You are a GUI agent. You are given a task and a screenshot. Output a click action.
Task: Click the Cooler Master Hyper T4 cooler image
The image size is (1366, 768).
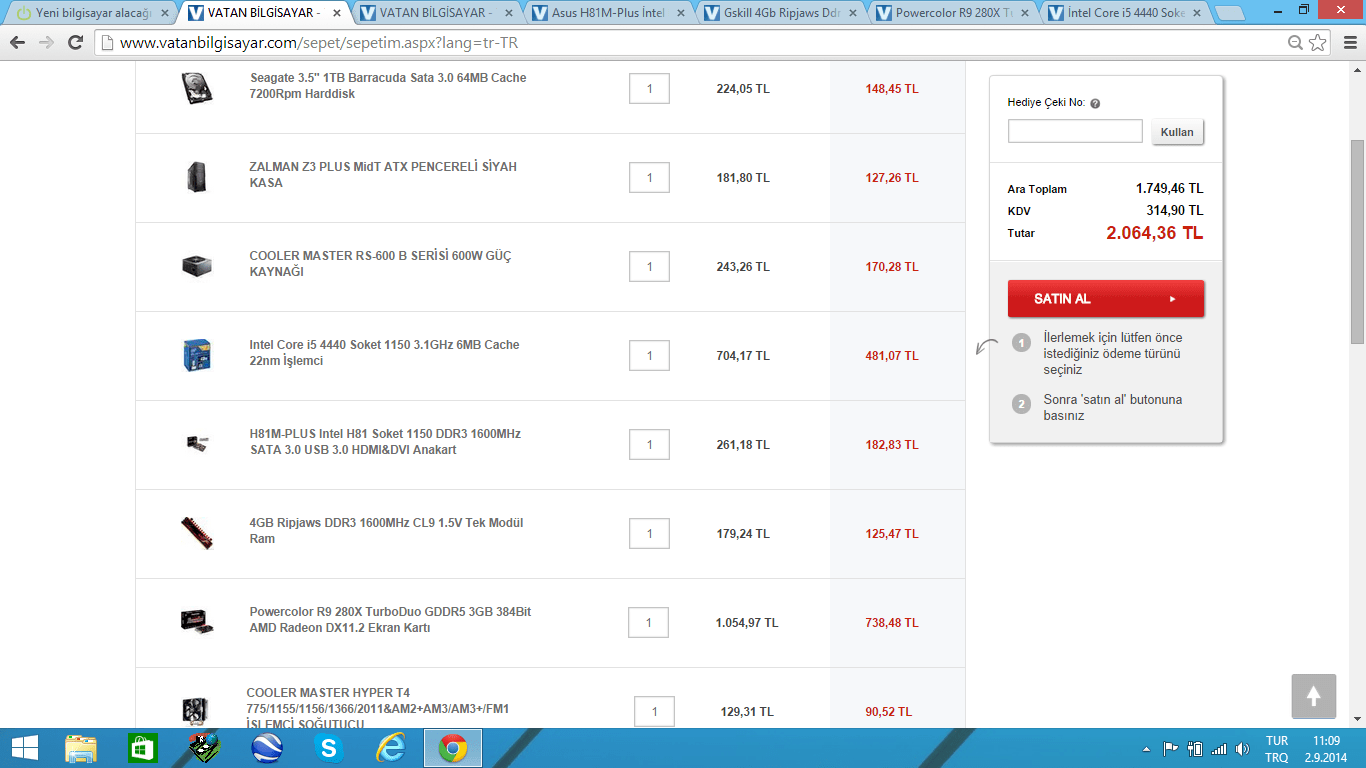(x=195, y=710)
